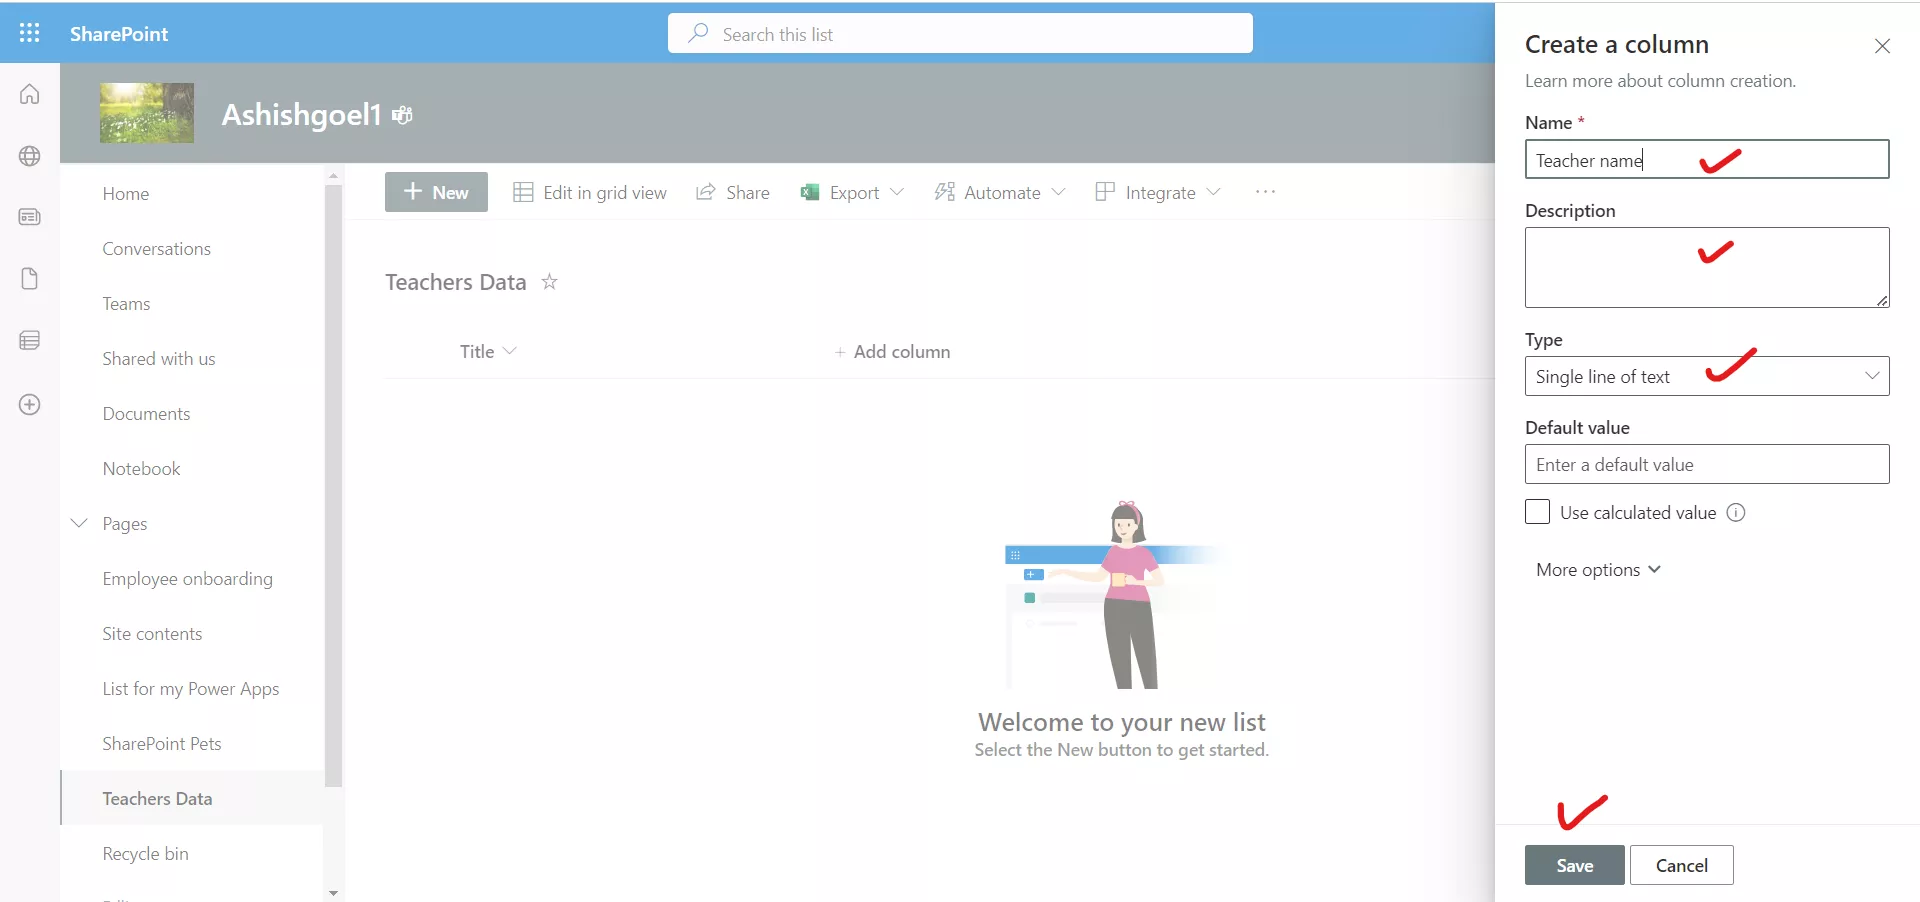This screenshot has width=1920, height=902.
Task: Open the Lists icon in the left rail
Action: pos(29,340)
